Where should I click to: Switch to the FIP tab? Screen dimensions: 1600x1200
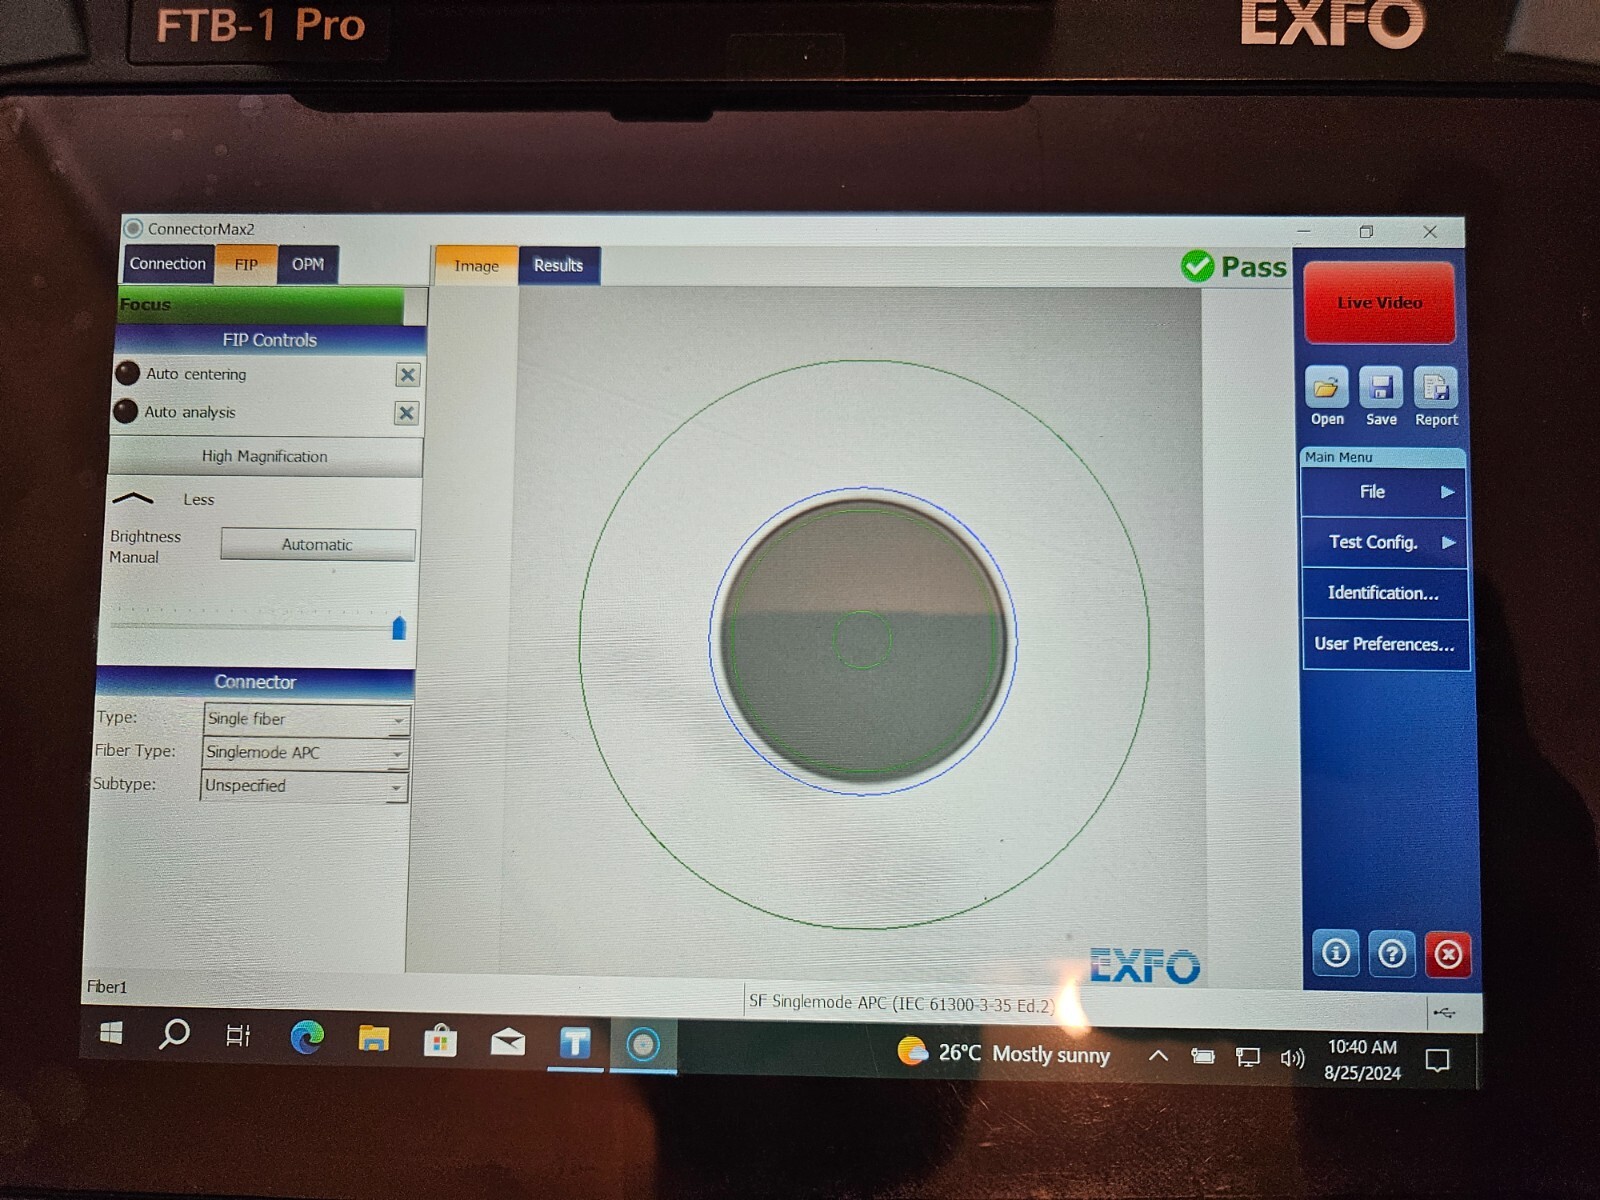[x=246, y=265]
